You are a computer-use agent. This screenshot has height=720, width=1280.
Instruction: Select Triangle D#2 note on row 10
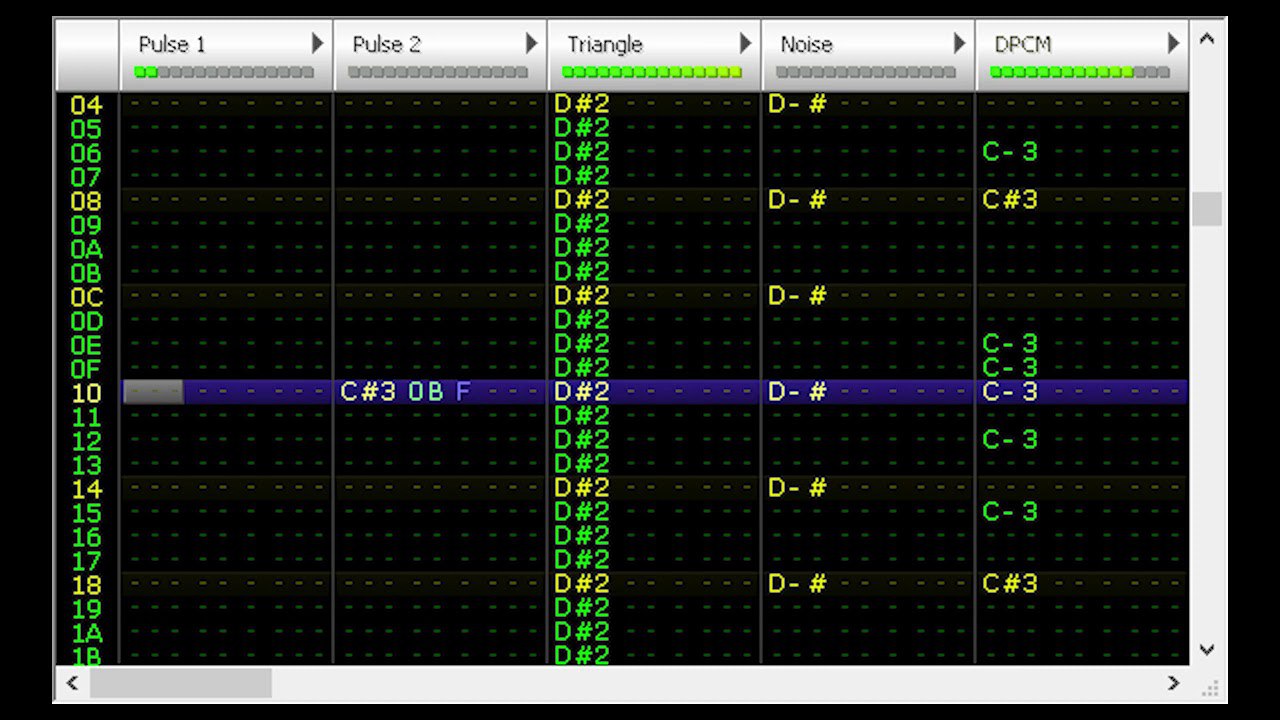(582, 391)
